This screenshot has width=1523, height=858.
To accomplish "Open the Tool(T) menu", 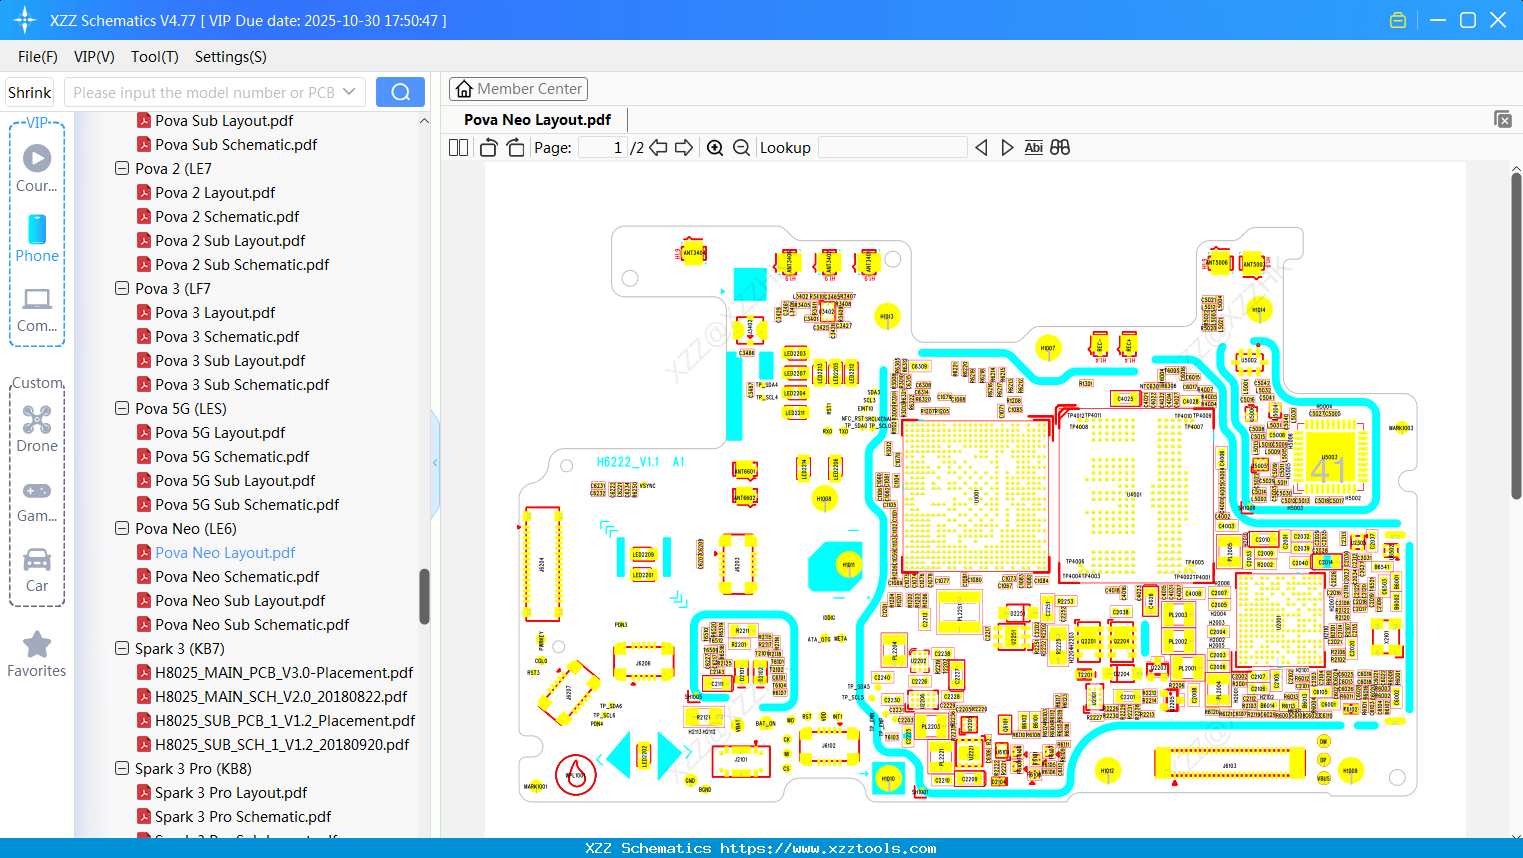I will (155, 57).
